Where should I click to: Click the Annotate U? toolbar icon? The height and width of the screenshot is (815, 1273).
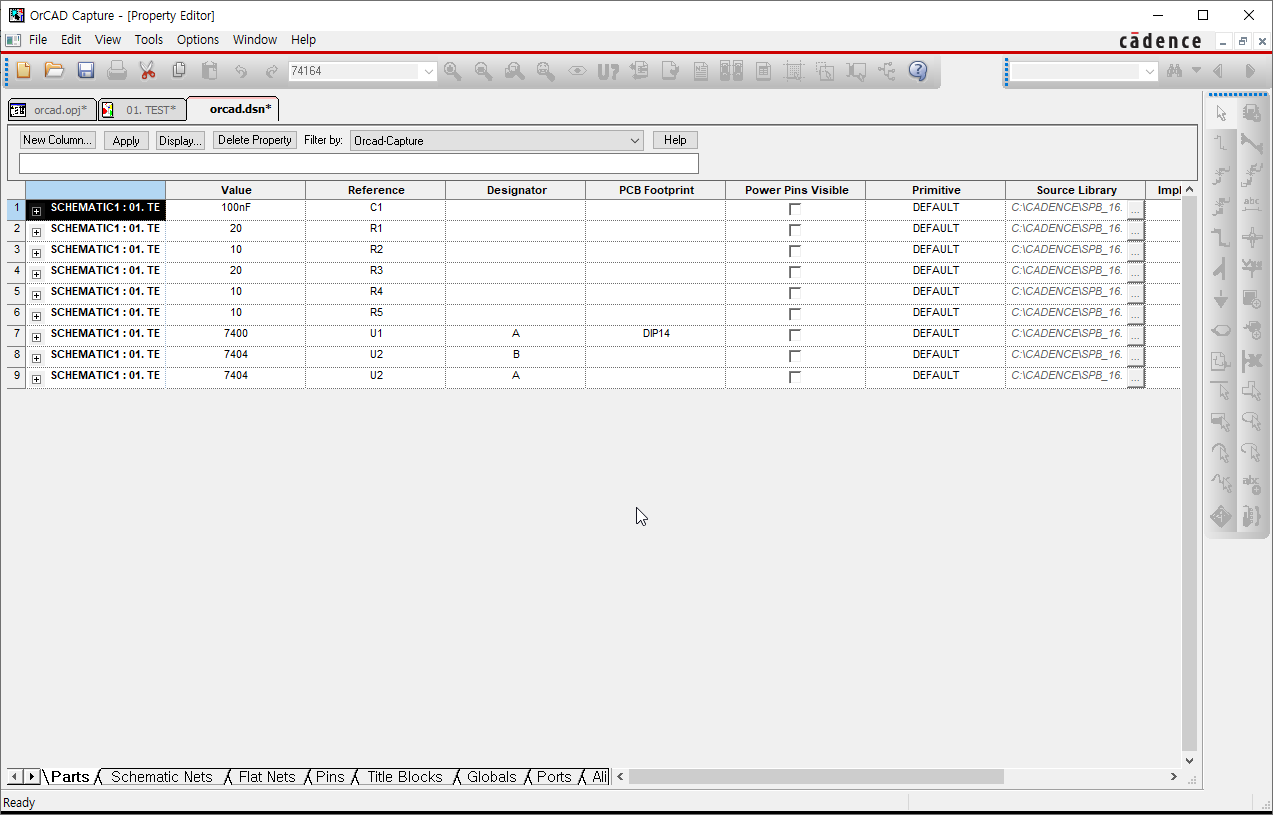[608, 71]
